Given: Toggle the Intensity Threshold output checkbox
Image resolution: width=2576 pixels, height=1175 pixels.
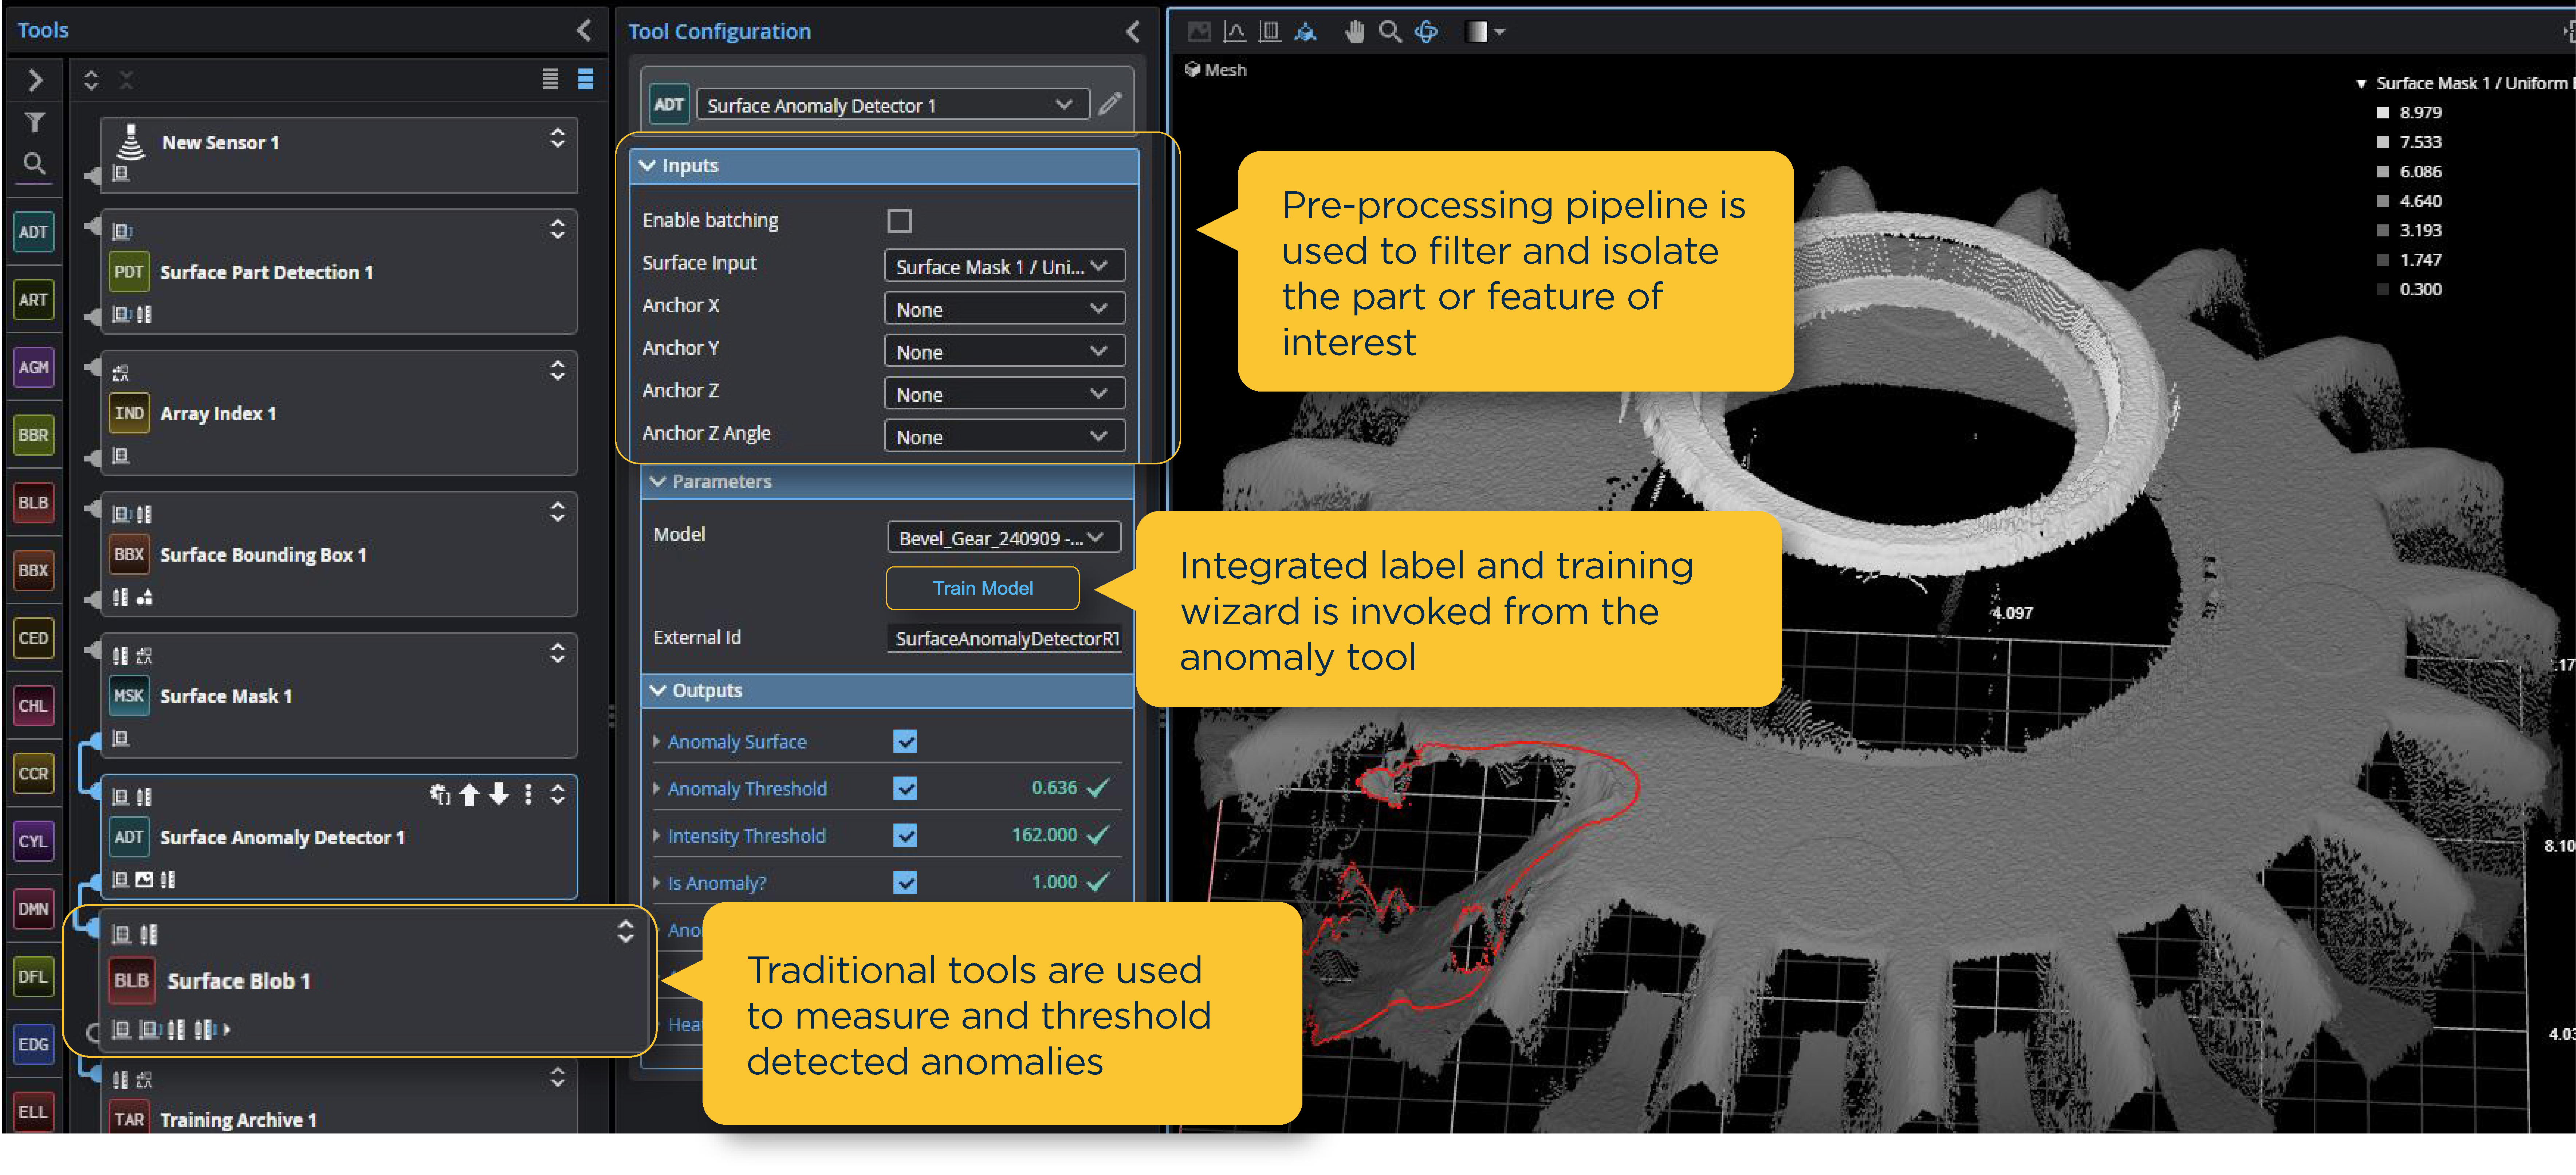Looking at the screenshot, I should tap(905, 836).
